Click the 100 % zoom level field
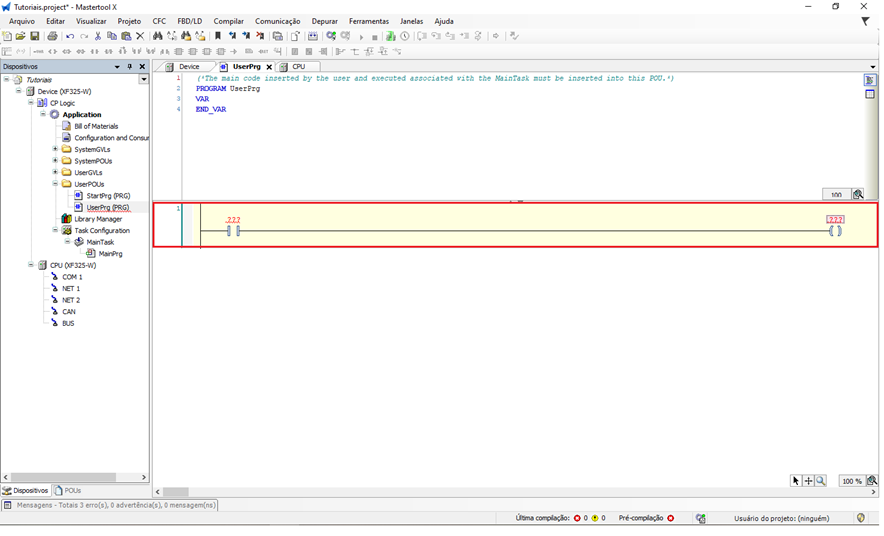884x536 pixels. [852, 481]
